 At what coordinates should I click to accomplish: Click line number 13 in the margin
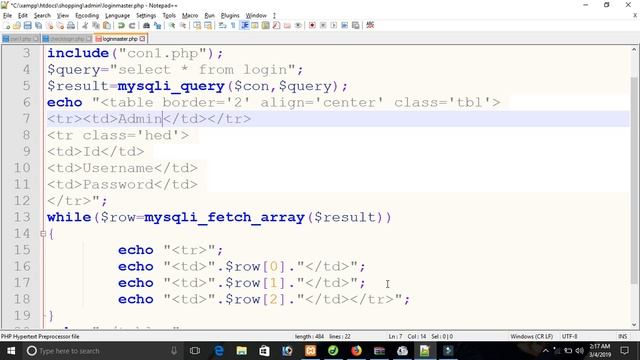tap(22, 217)
